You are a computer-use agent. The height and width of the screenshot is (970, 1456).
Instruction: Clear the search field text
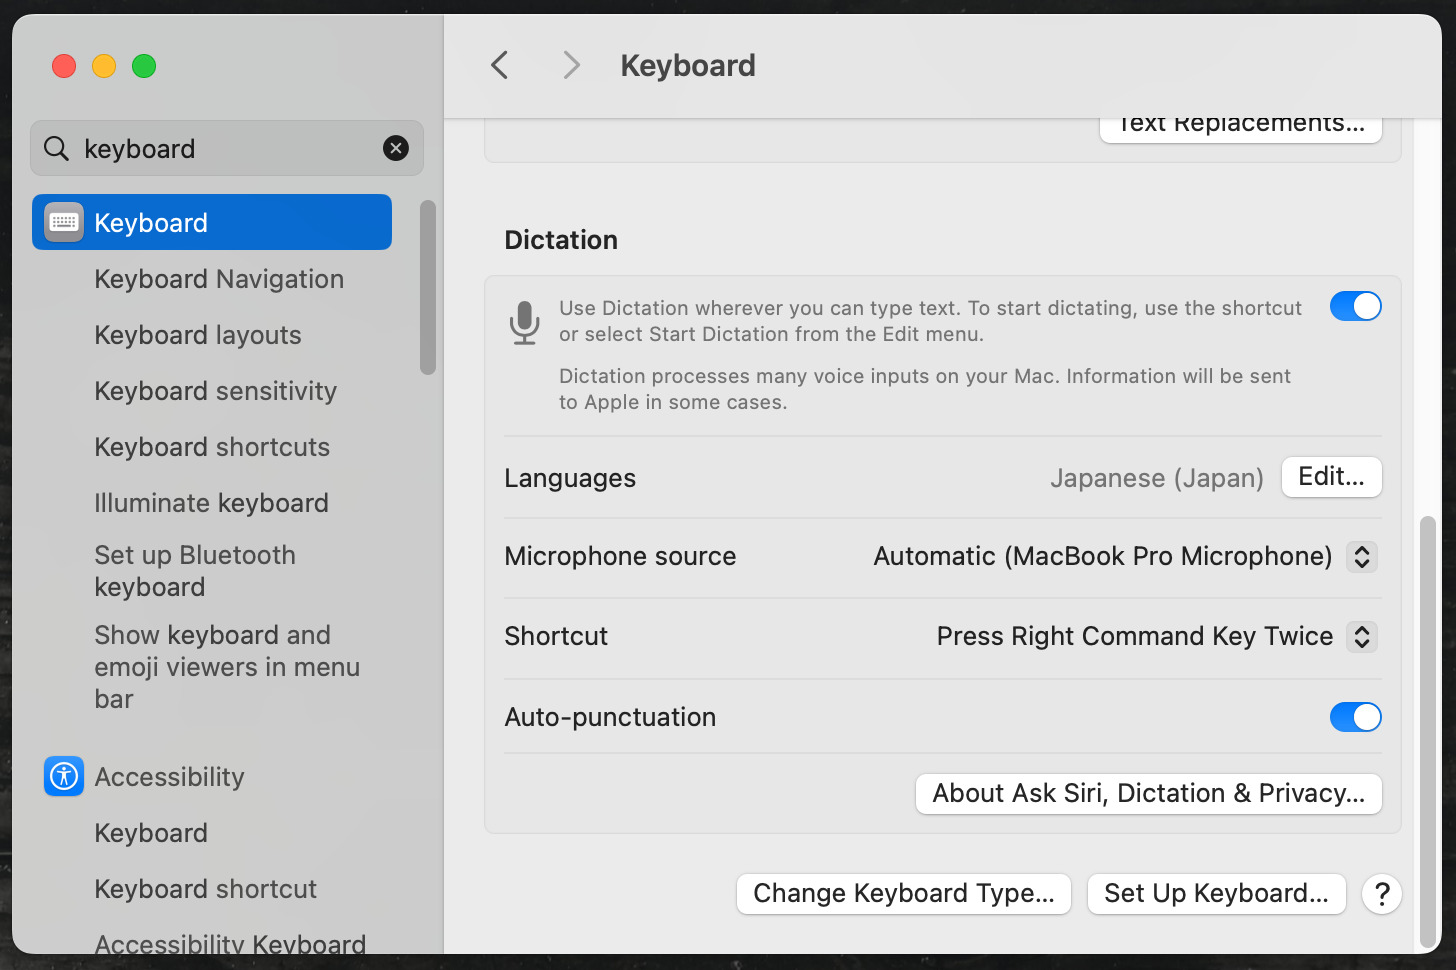[x=396, y=149]
